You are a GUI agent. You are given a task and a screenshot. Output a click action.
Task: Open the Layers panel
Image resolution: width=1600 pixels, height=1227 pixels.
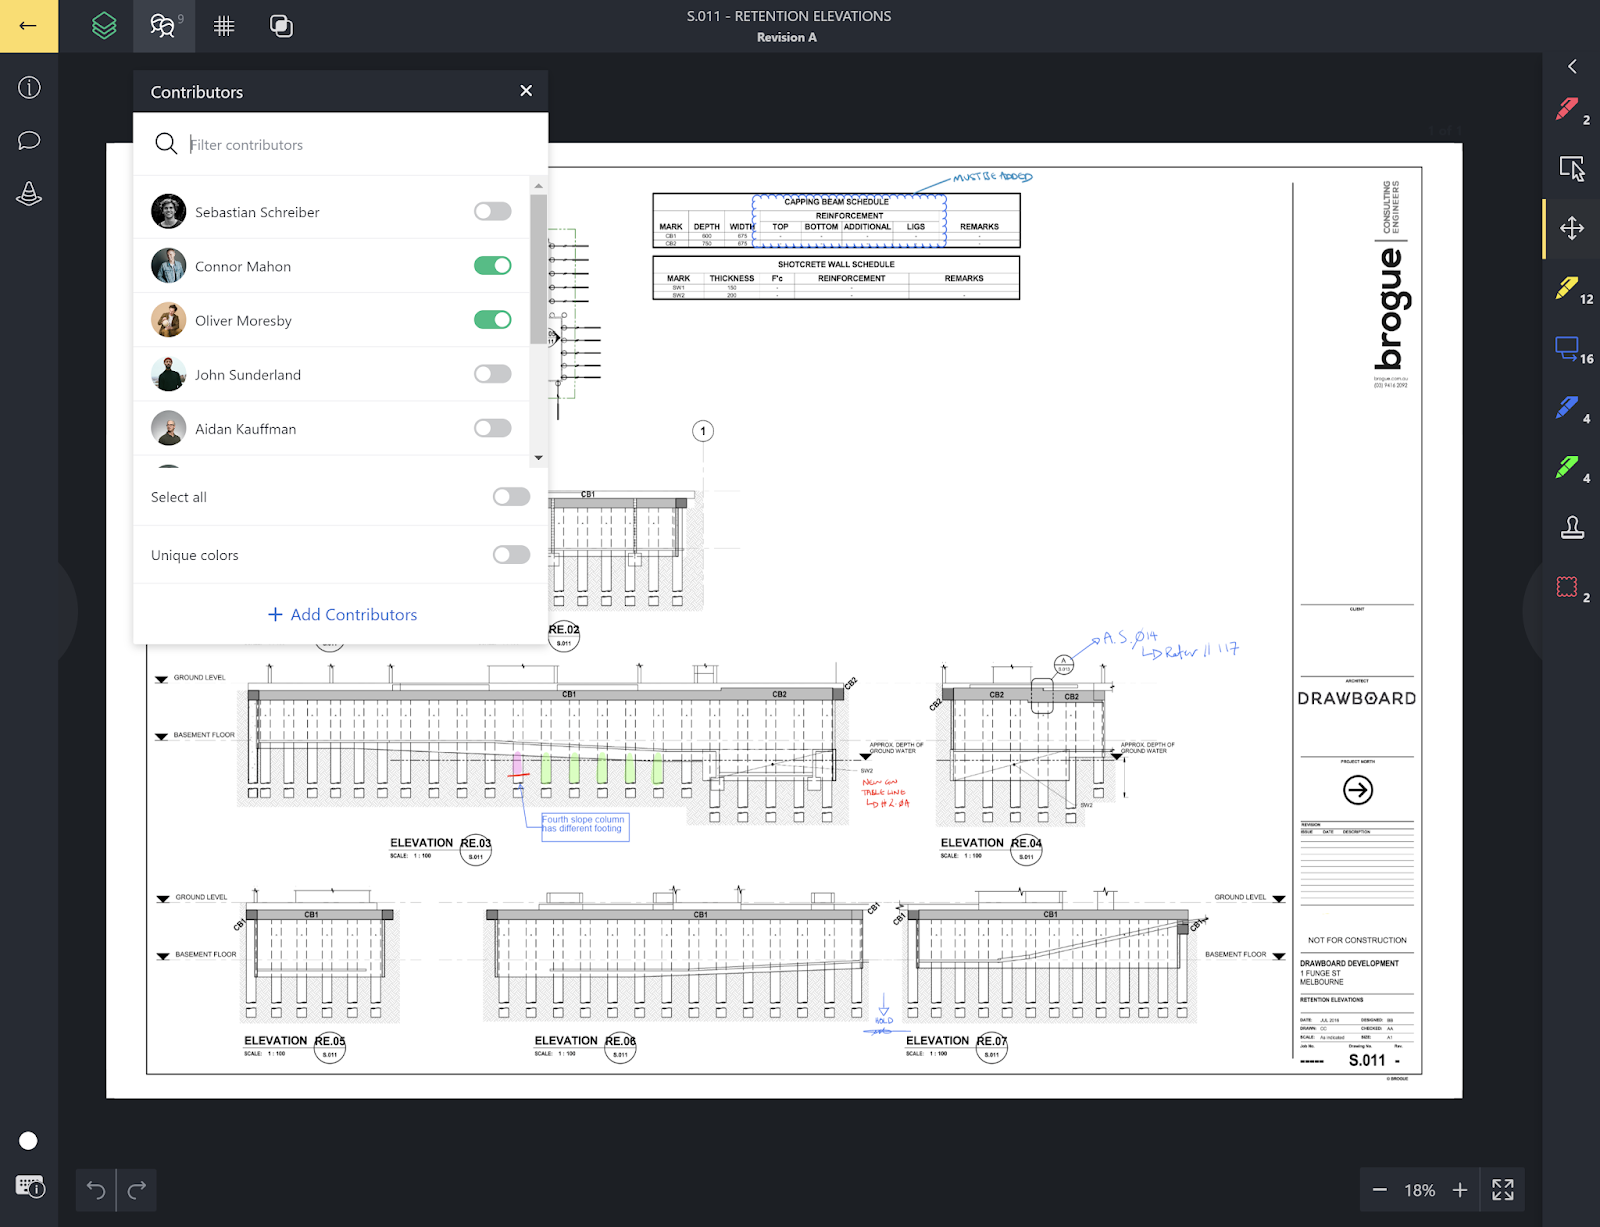click(x=104, y=26)
